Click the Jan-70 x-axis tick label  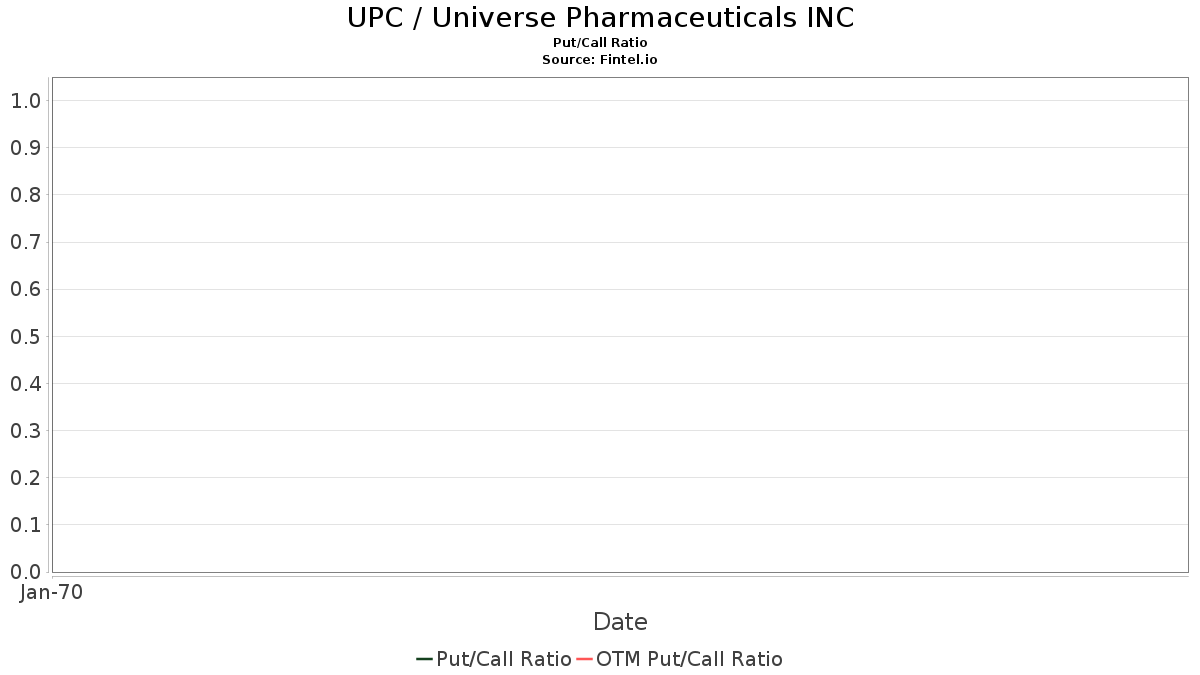coord(51,592)
